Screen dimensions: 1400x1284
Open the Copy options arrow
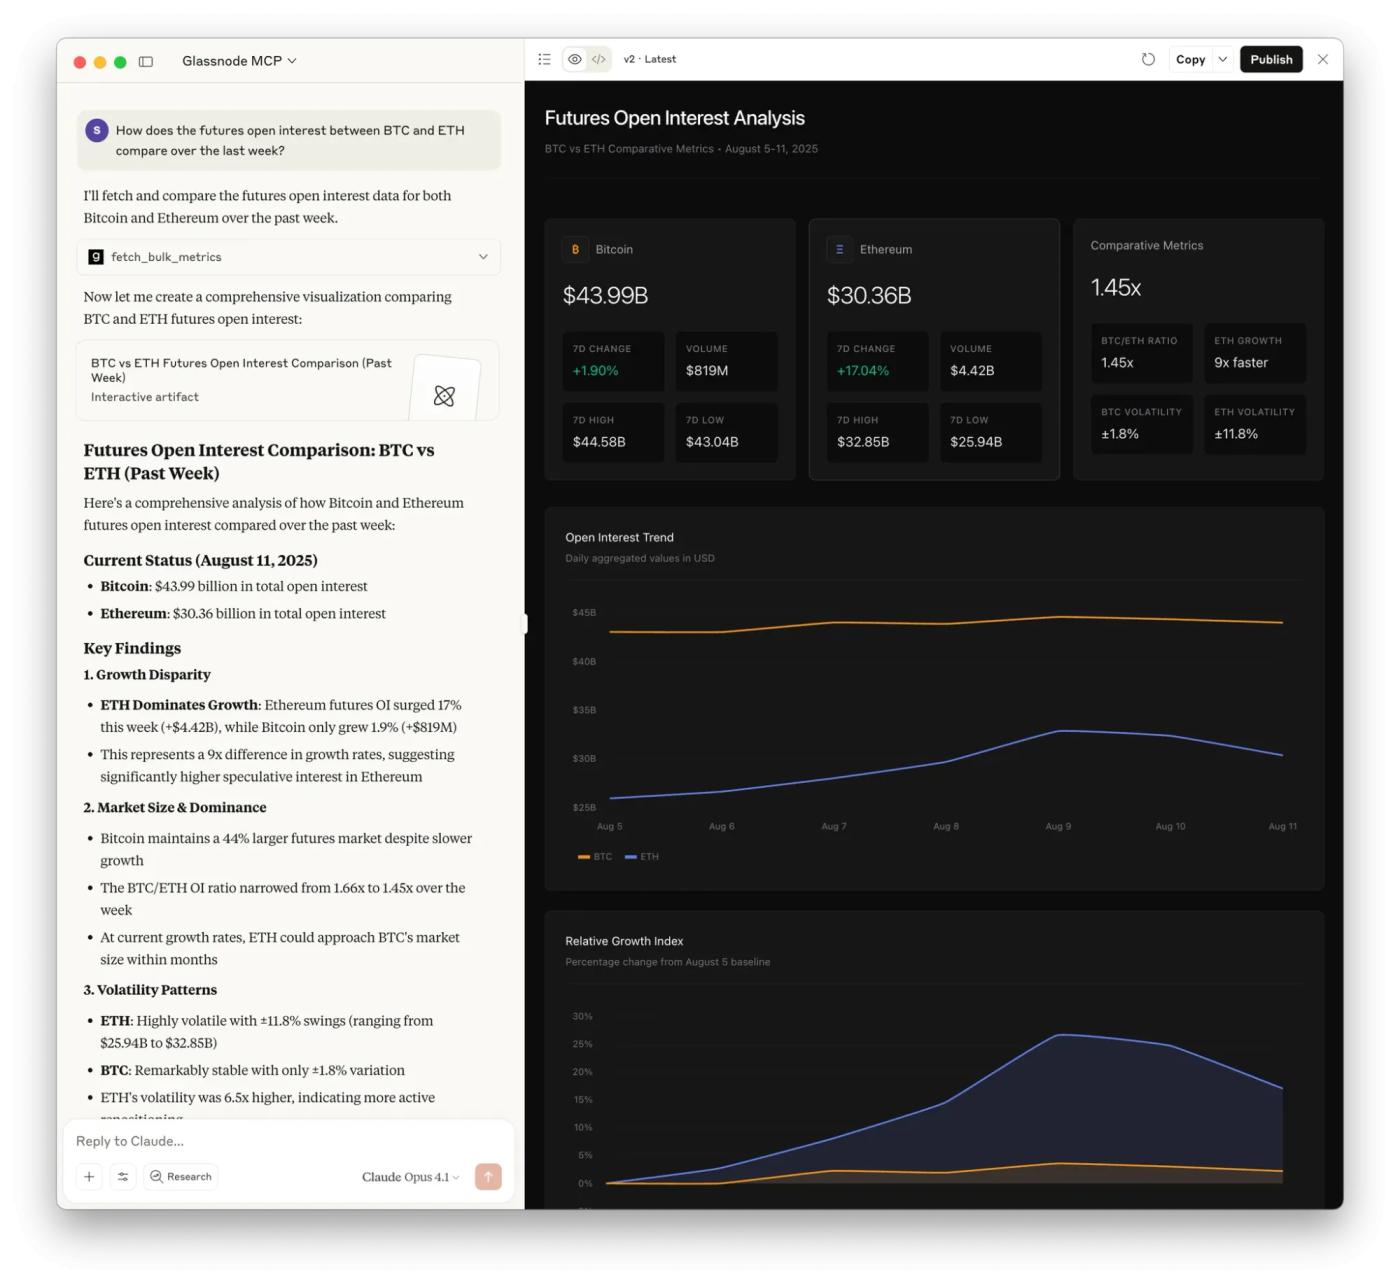1222,59
